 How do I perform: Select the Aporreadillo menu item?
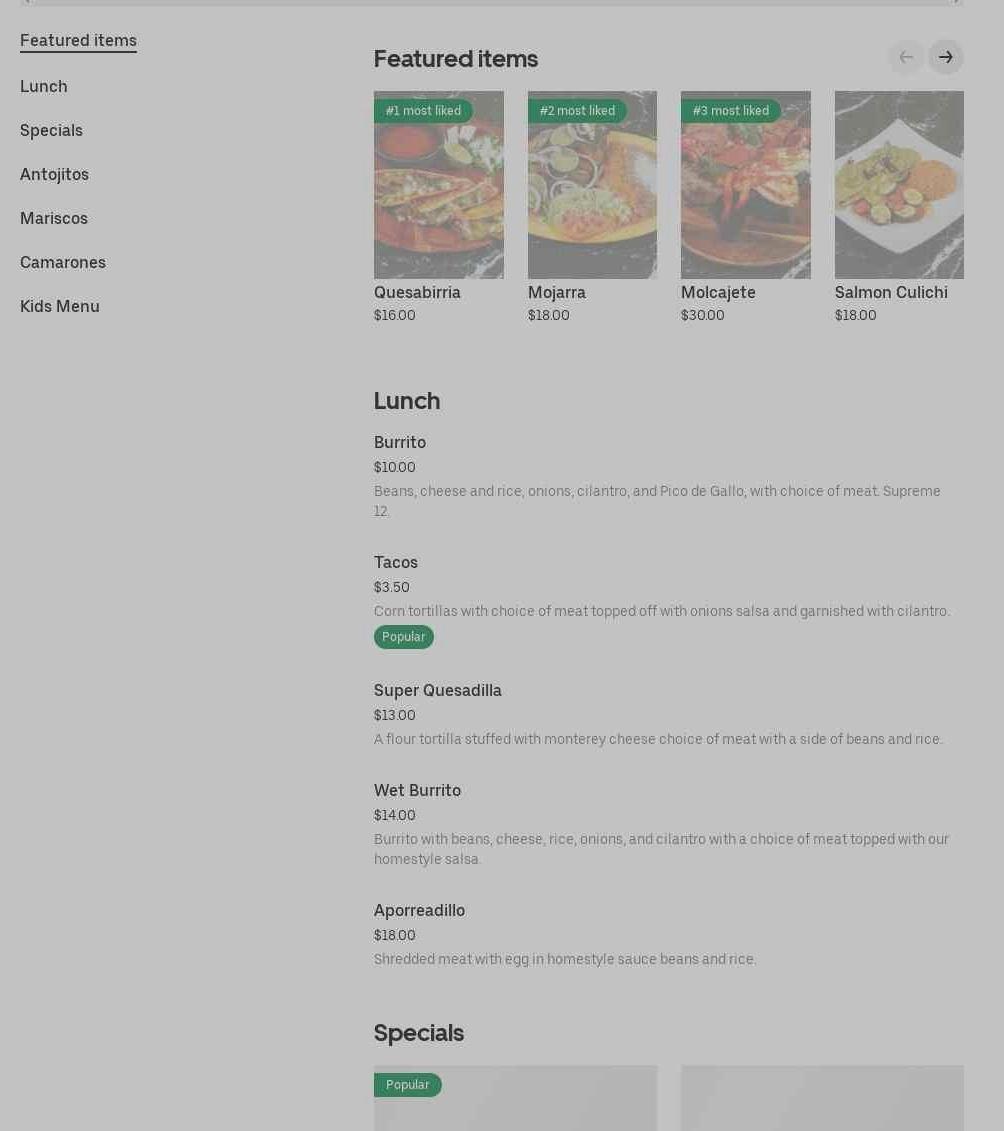click(669, 934)
